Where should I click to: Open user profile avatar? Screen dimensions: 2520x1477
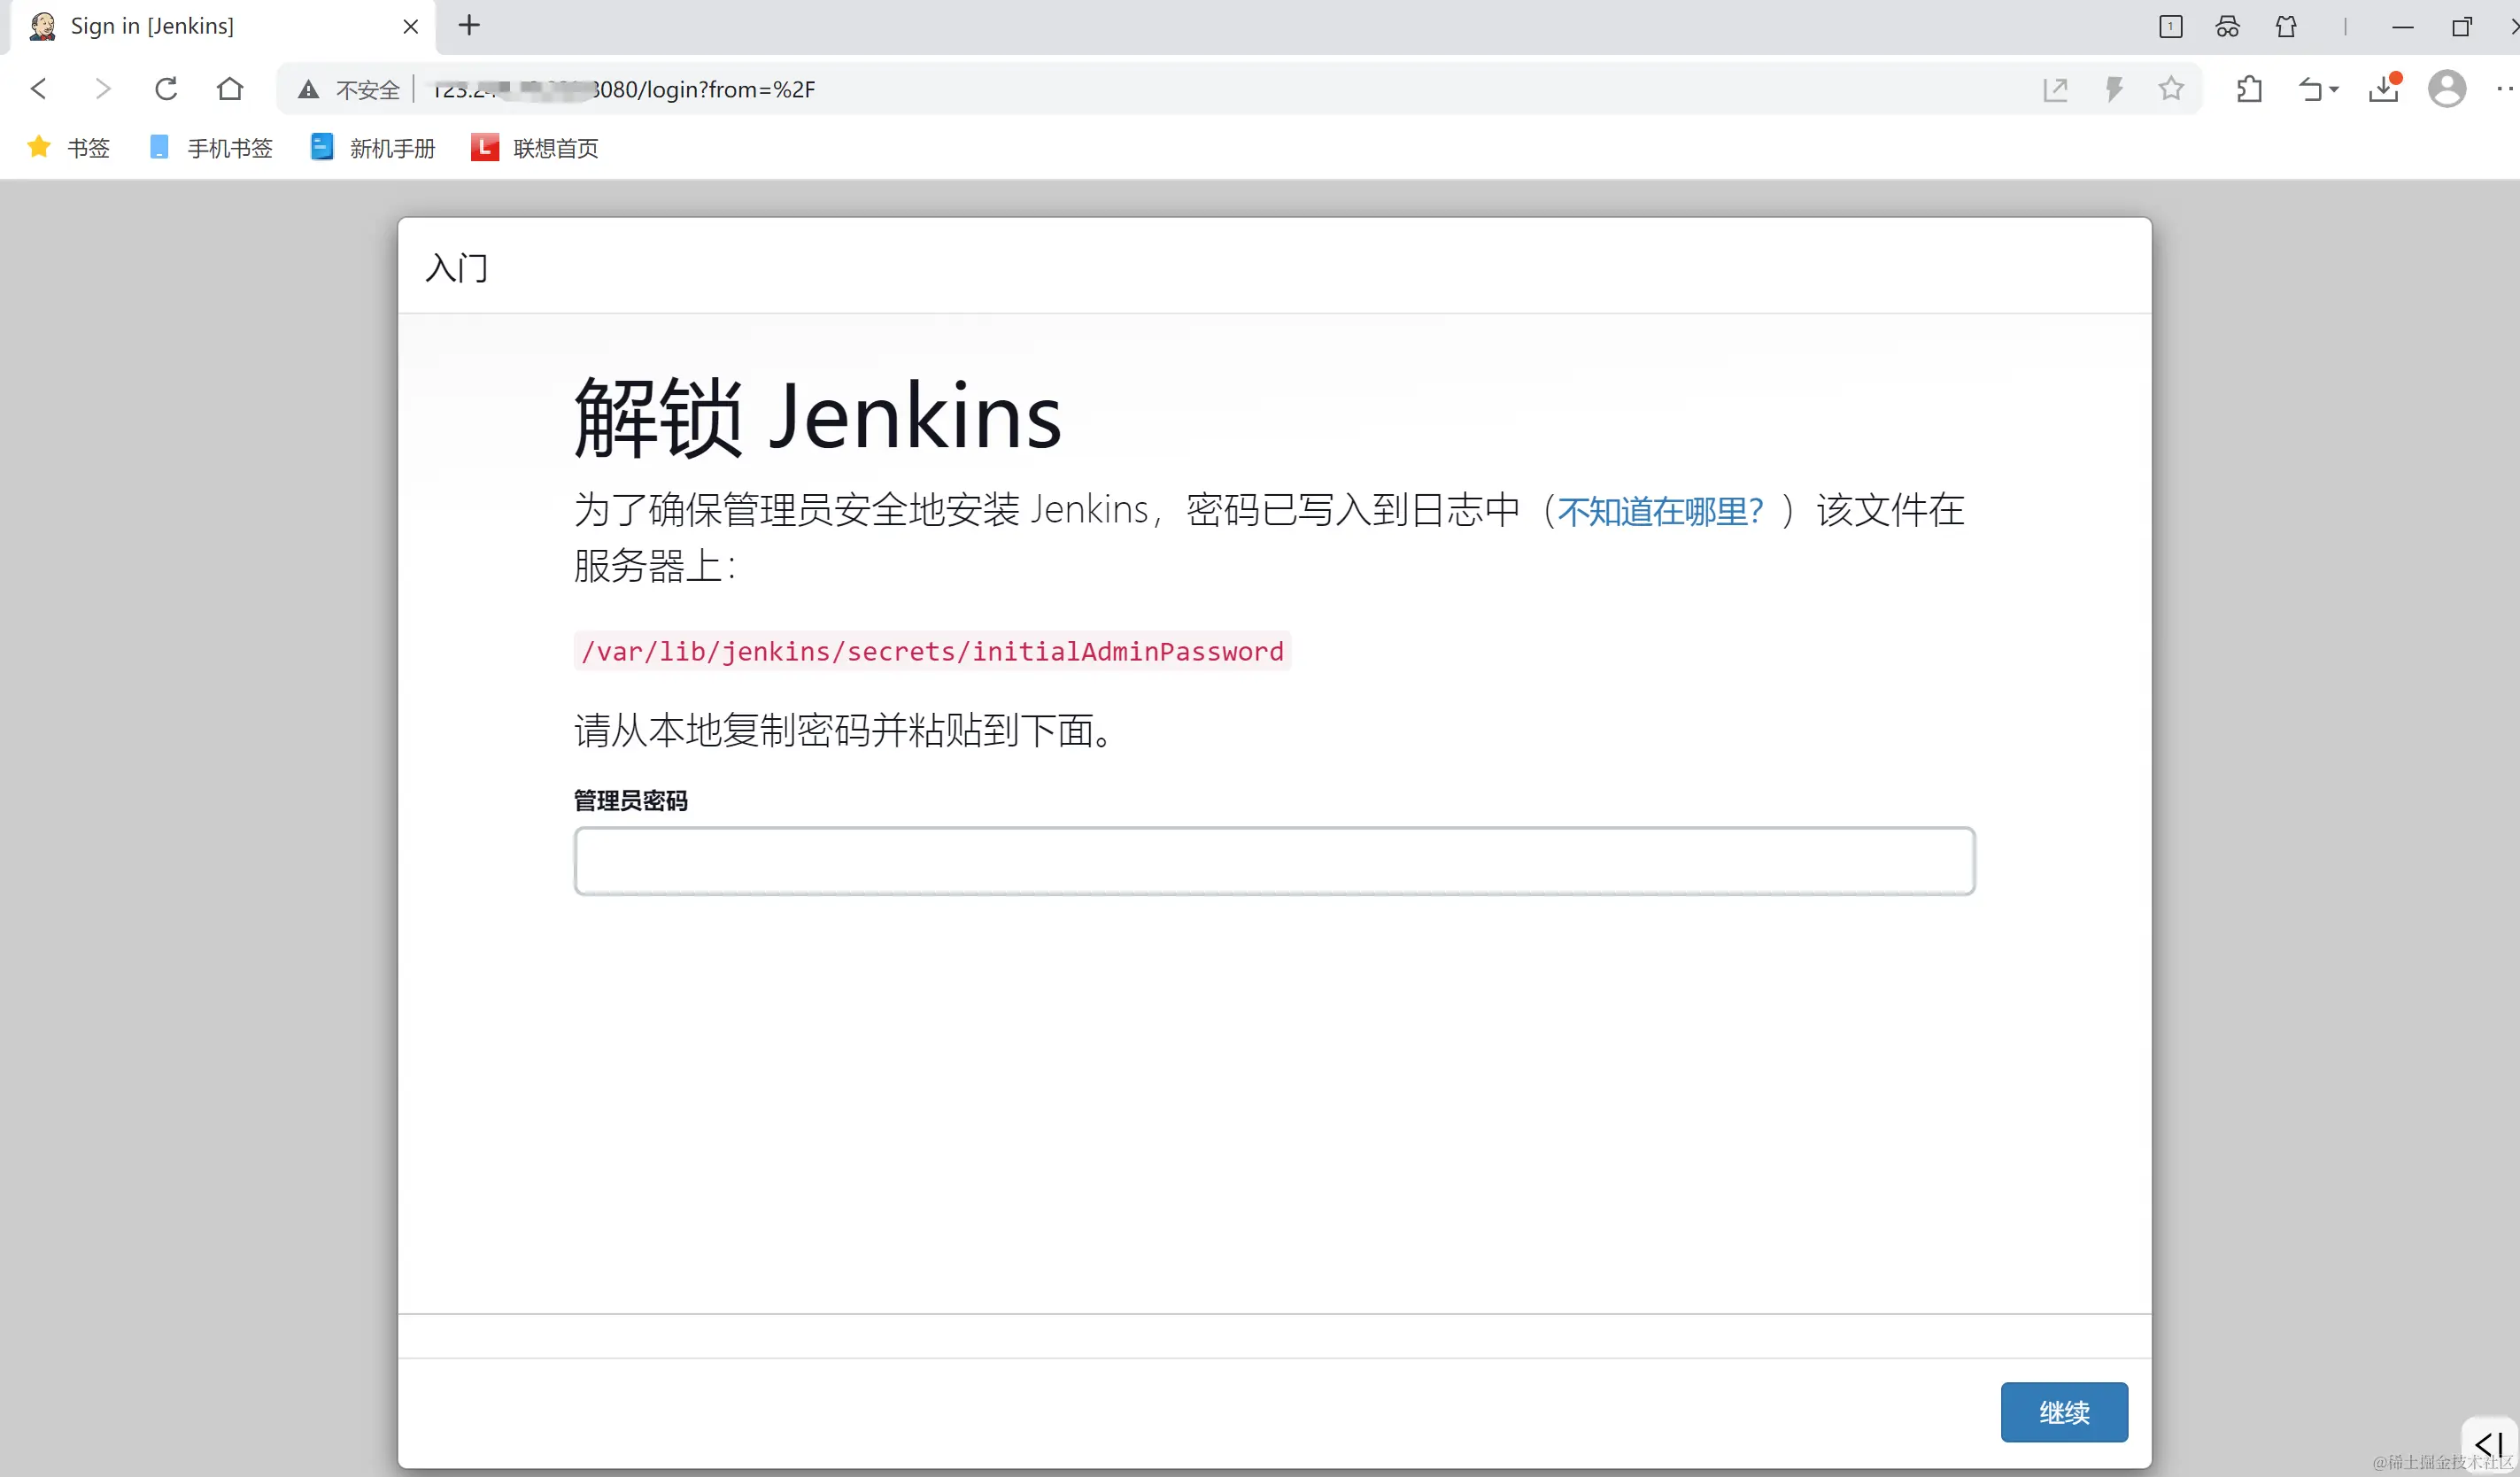(x=2446, y=89)
